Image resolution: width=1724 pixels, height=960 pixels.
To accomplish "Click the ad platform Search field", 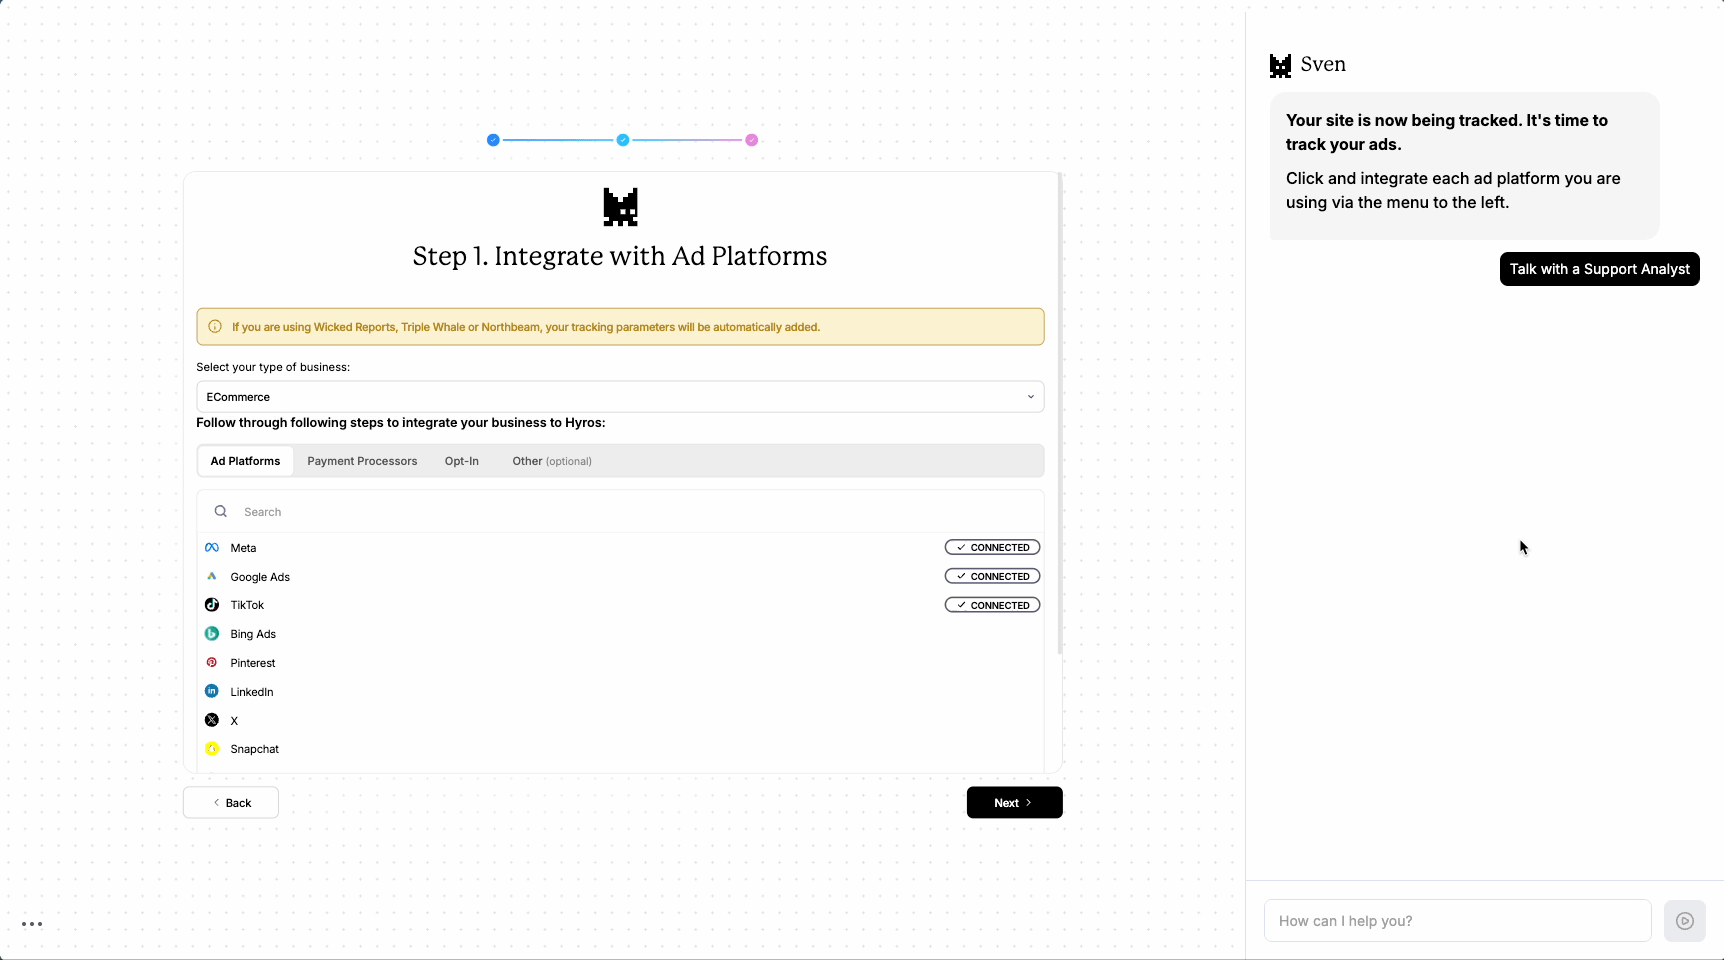I will pos(630,512).
